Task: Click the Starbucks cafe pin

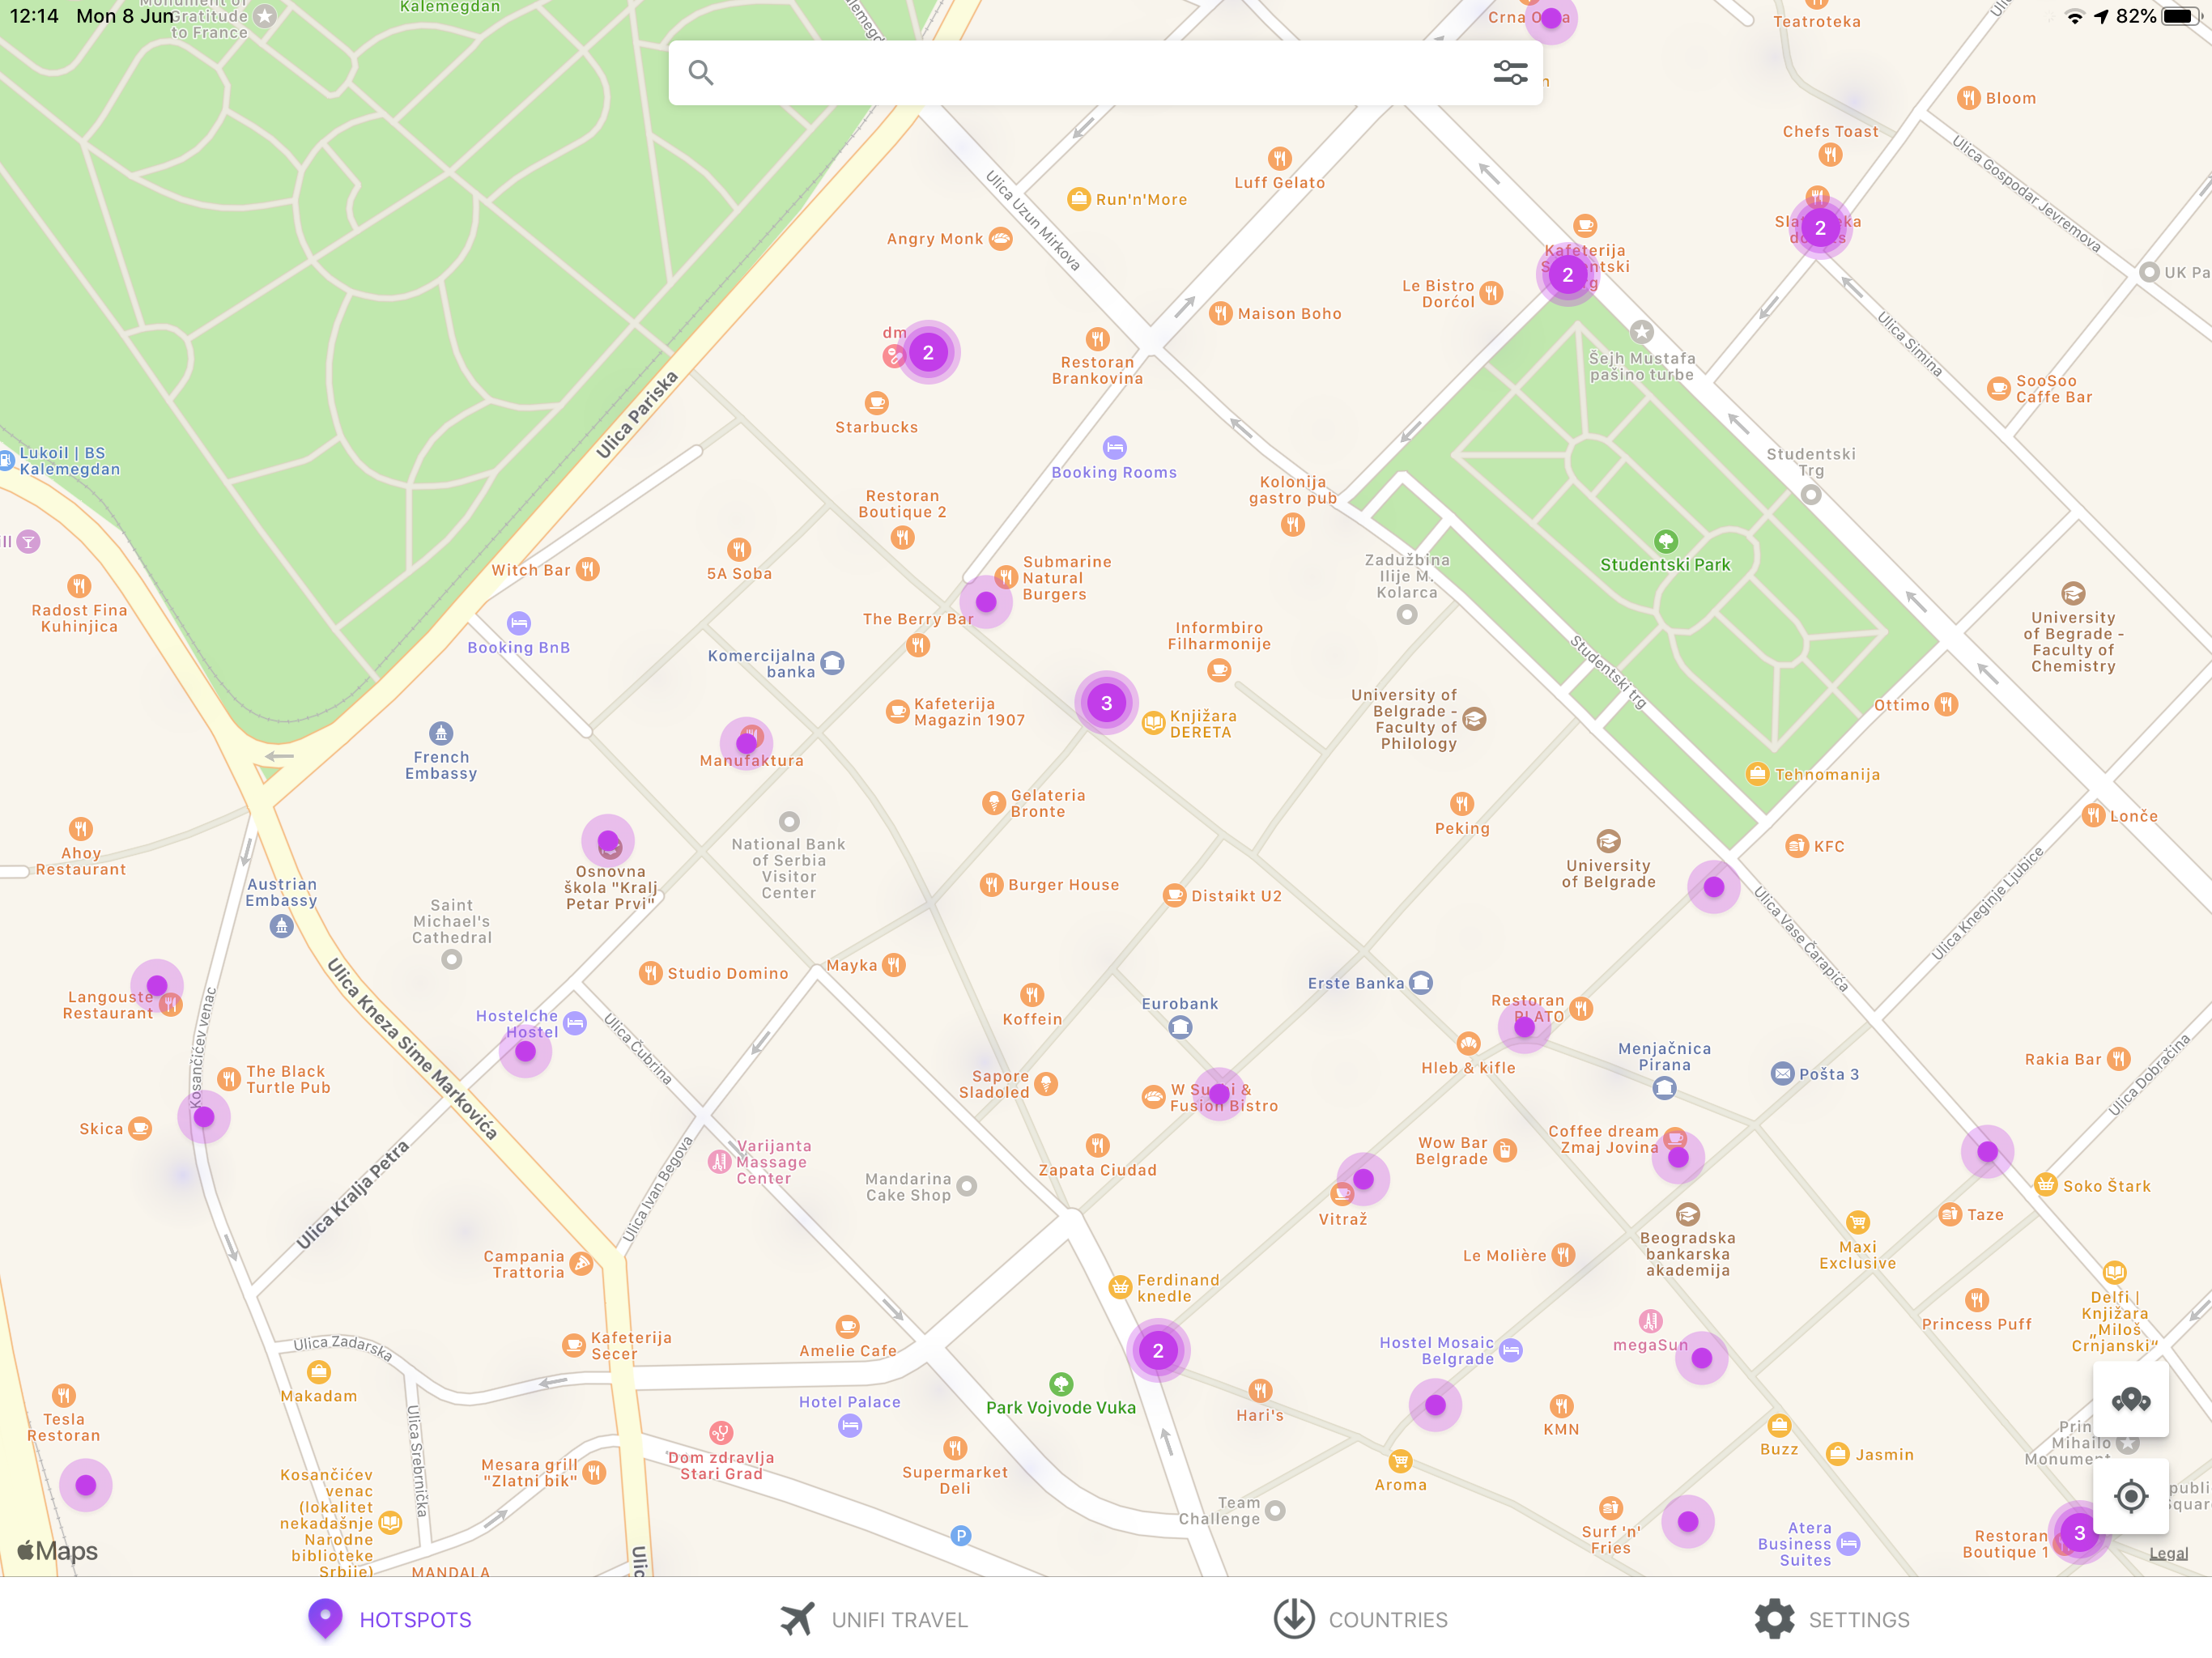Action: (x=876, y=402)
